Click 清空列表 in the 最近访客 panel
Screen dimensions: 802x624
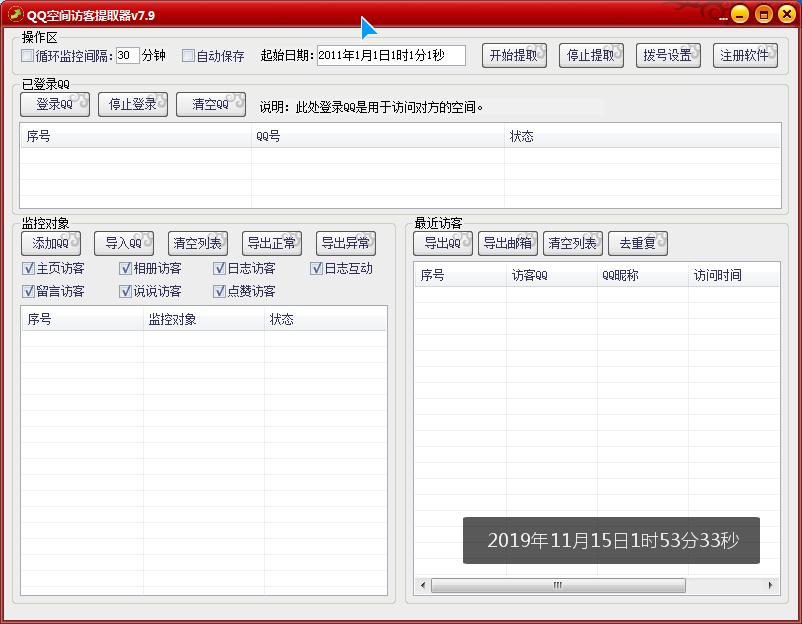pyautogui.click(x=573, y=243)
